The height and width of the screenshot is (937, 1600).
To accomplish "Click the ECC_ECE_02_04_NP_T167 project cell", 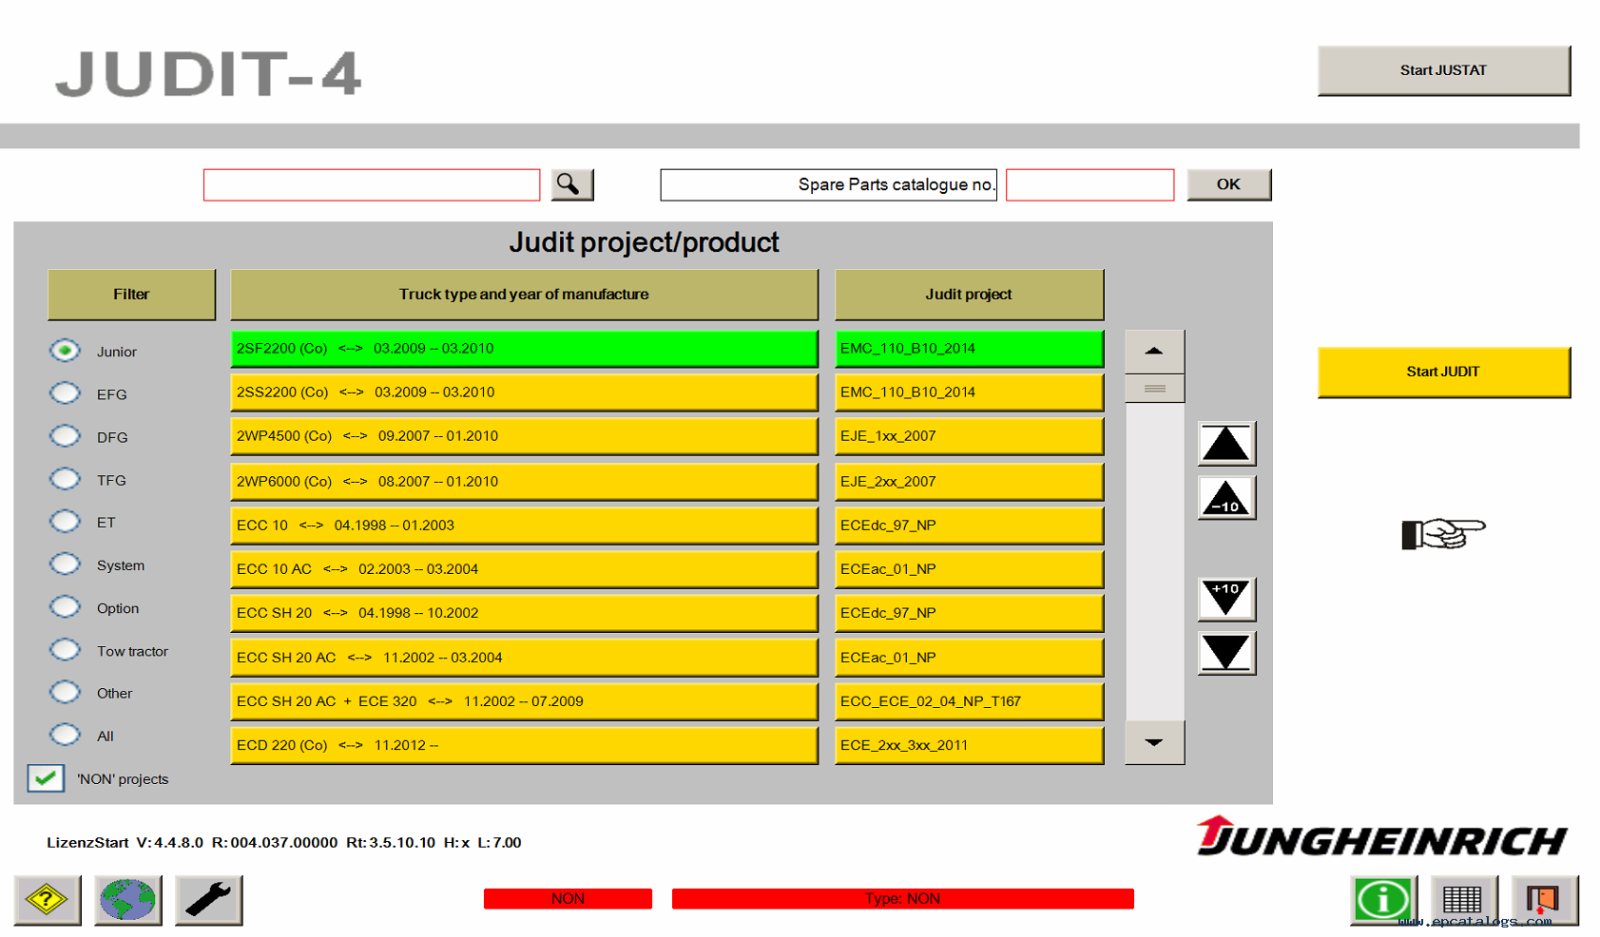I will click(969, 702).
